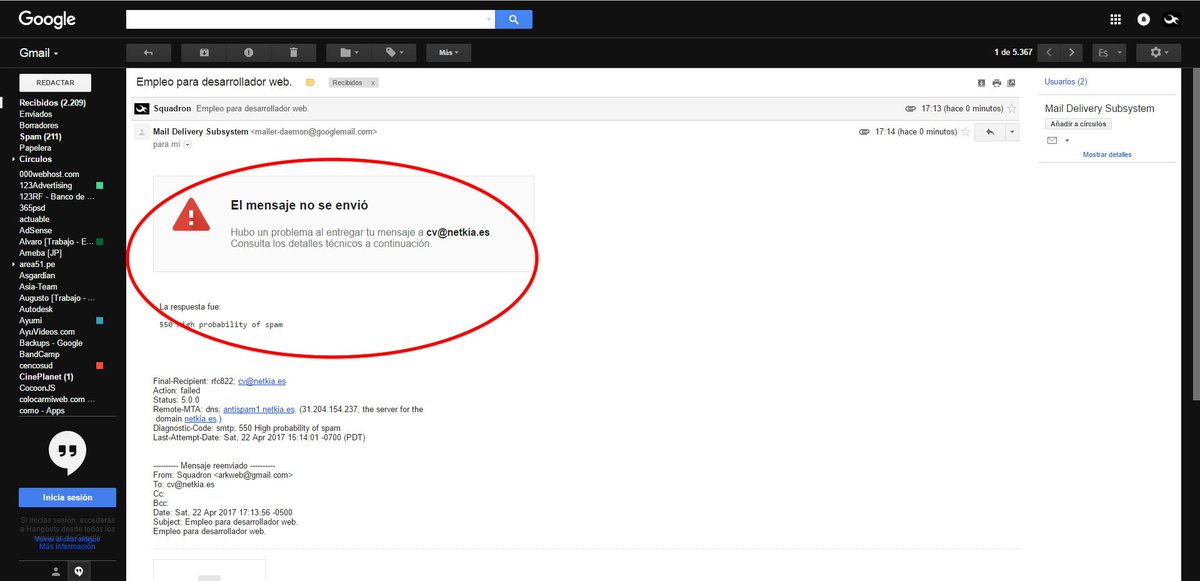1200x581 pixels.
Task: Click Más información Hangouts link
Action: (67, 547)
